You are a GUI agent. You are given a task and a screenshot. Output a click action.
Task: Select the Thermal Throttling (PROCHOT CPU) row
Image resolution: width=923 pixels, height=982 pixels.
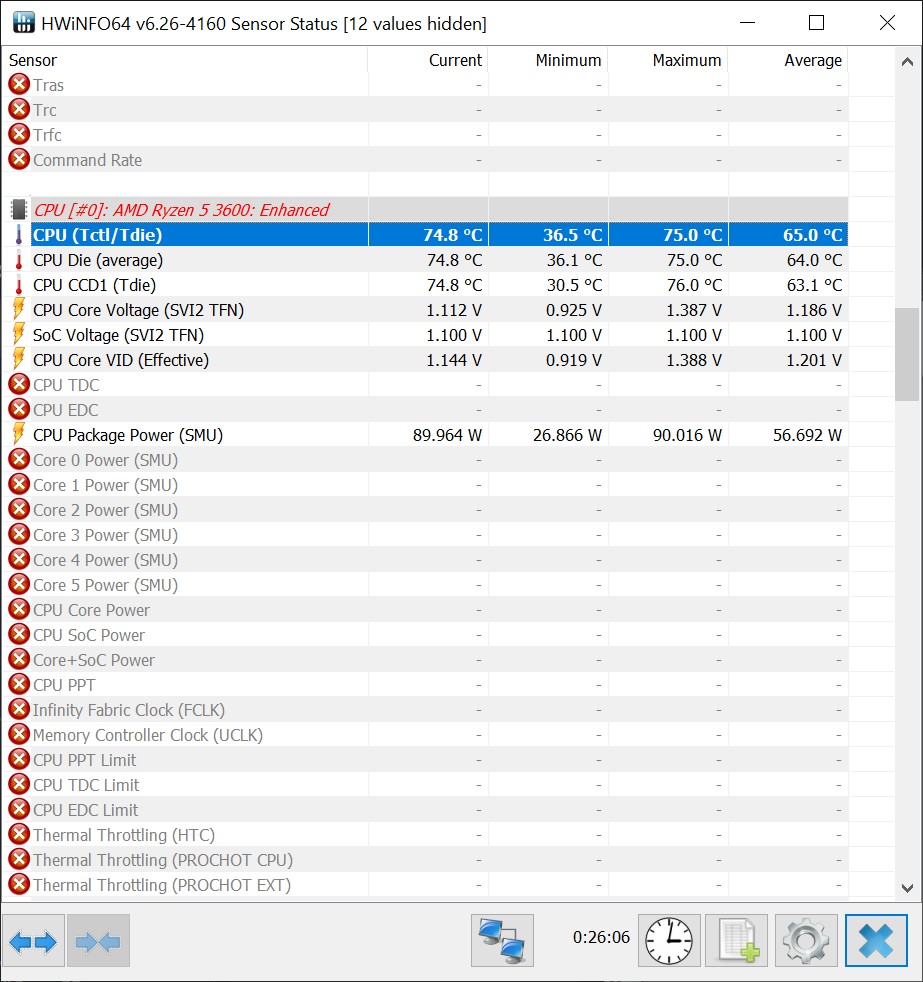[425, 860]
